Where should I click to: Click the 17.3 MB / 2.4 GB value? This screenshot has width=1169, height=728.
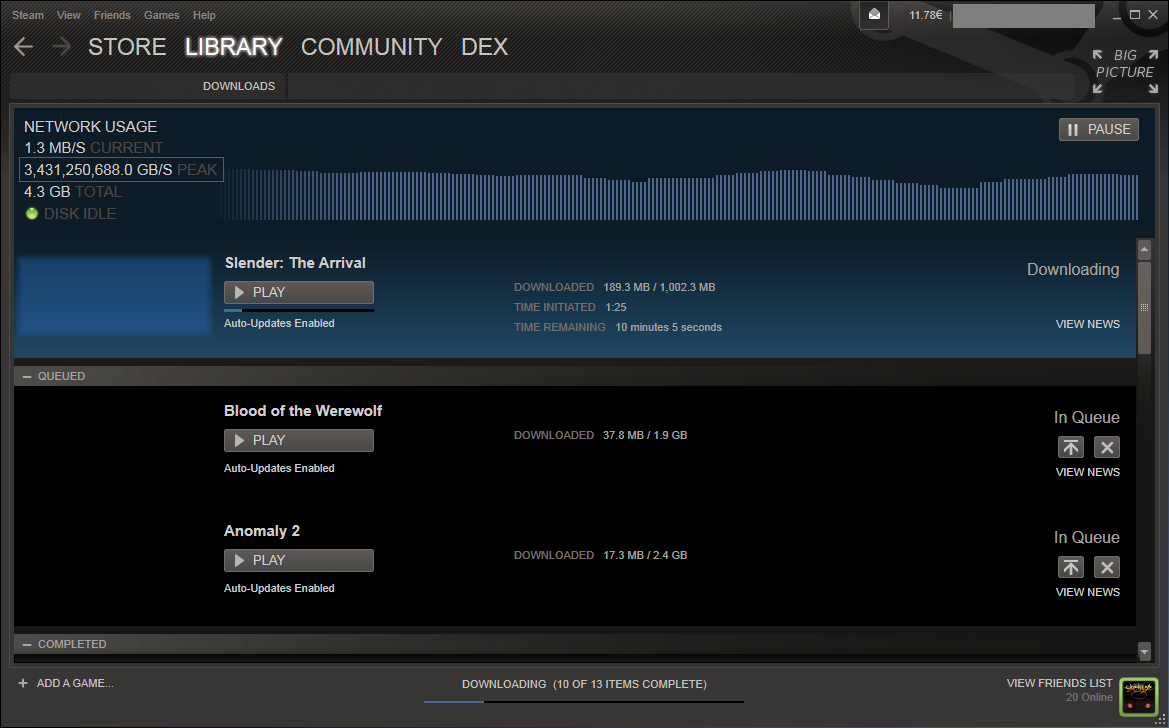(645, 556)
